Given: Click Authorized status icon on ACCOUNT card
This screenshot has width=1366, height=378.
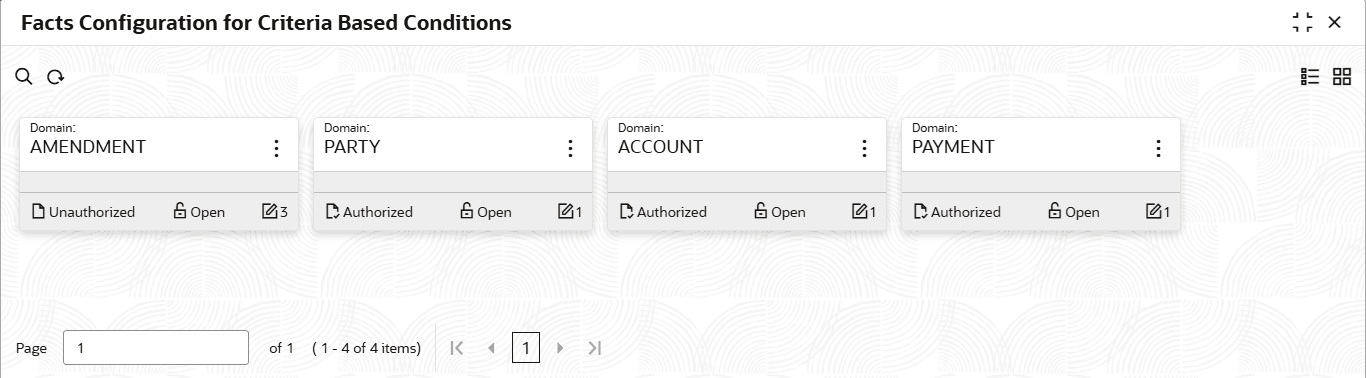Looking at the screenshot, I should 627,211.
